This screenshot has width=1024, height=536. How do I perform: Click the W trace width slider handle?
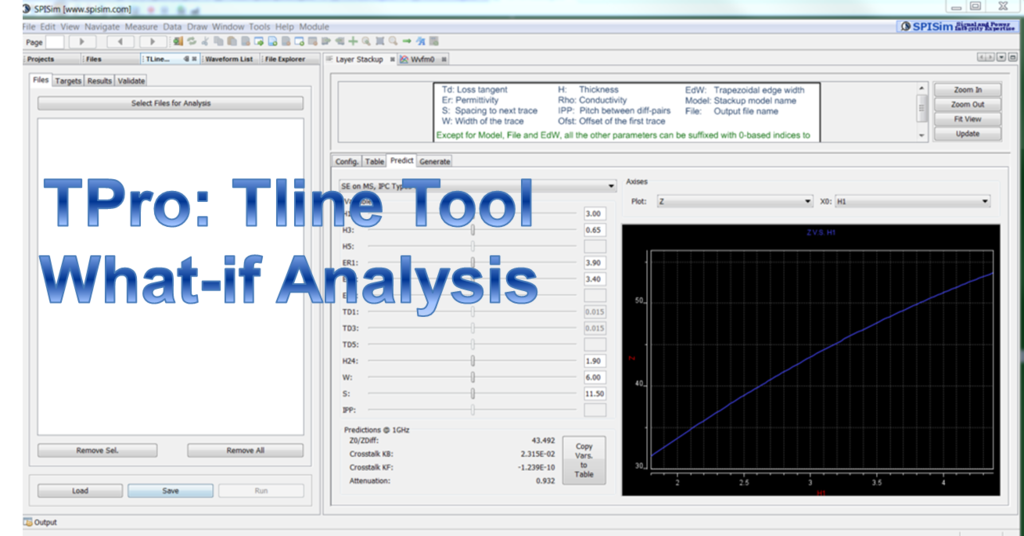(x=473, y=378)
